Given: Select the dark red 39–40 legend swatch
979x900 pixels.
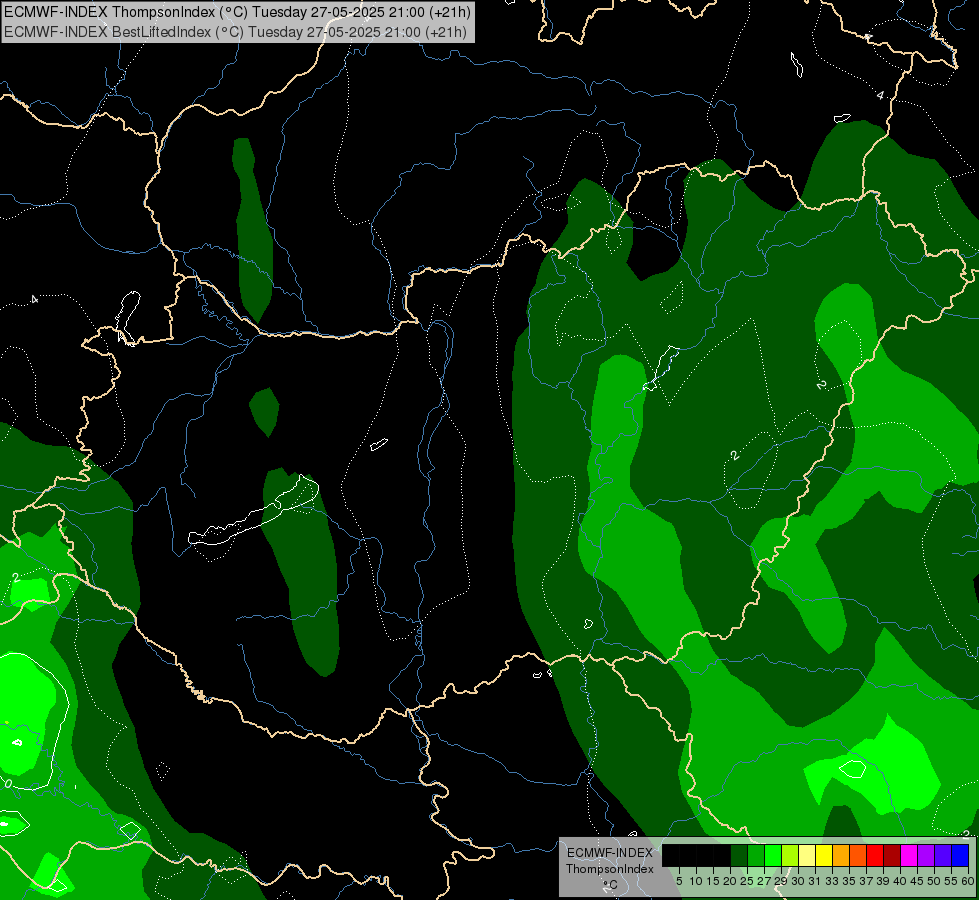Looking at the screenshot, I should pos(893,855).
